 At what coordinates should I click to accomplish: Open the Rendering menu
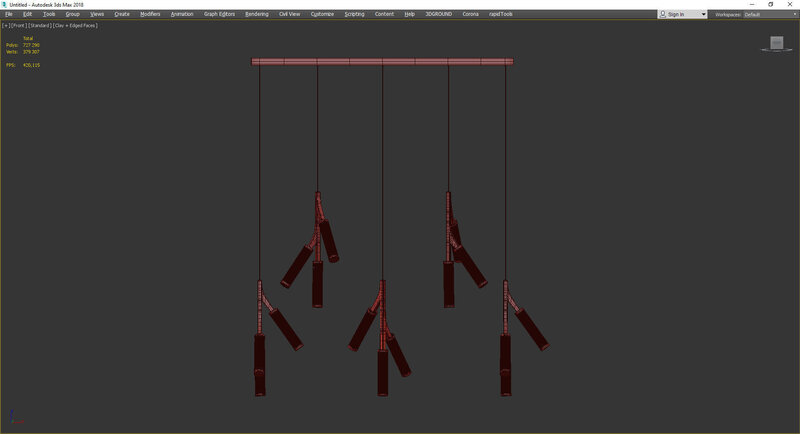click(x=257, y=14)
